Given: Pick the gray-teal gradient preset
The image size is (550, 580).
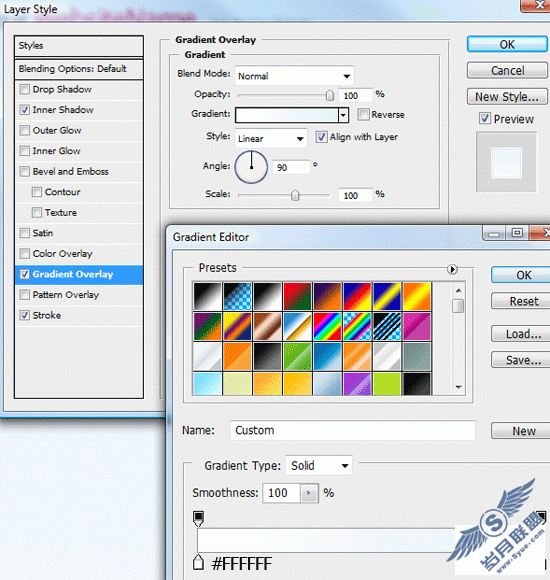Looking at the screenshot, I should [x=417, y=356].
